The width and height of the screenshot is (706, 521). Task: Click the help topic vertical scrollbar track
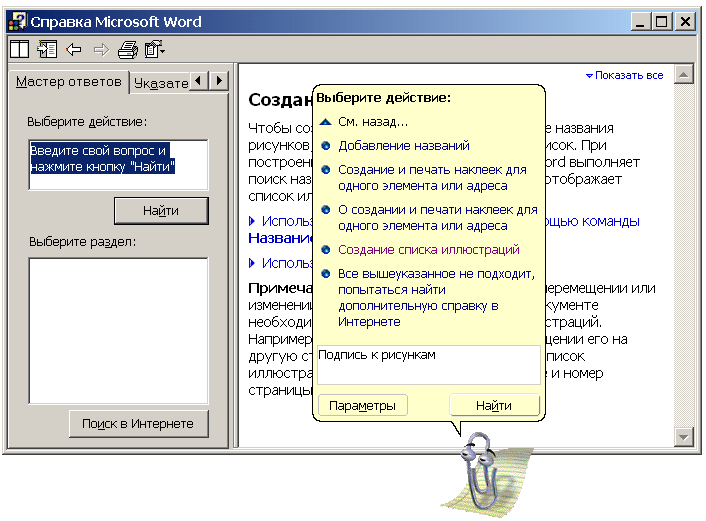point(683,255)
